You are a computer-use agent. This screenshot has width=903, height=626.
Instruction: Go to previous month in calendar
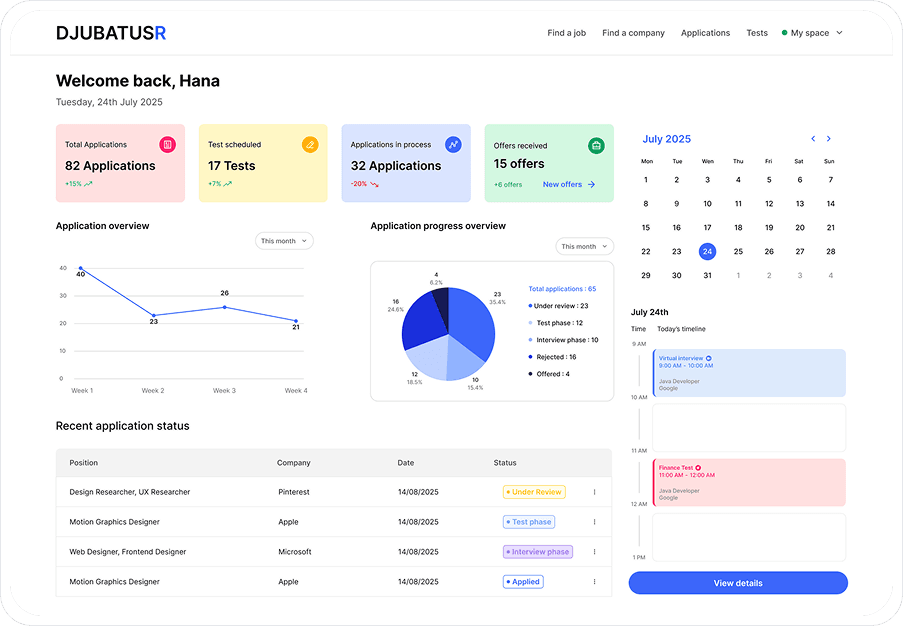point(813,139)
